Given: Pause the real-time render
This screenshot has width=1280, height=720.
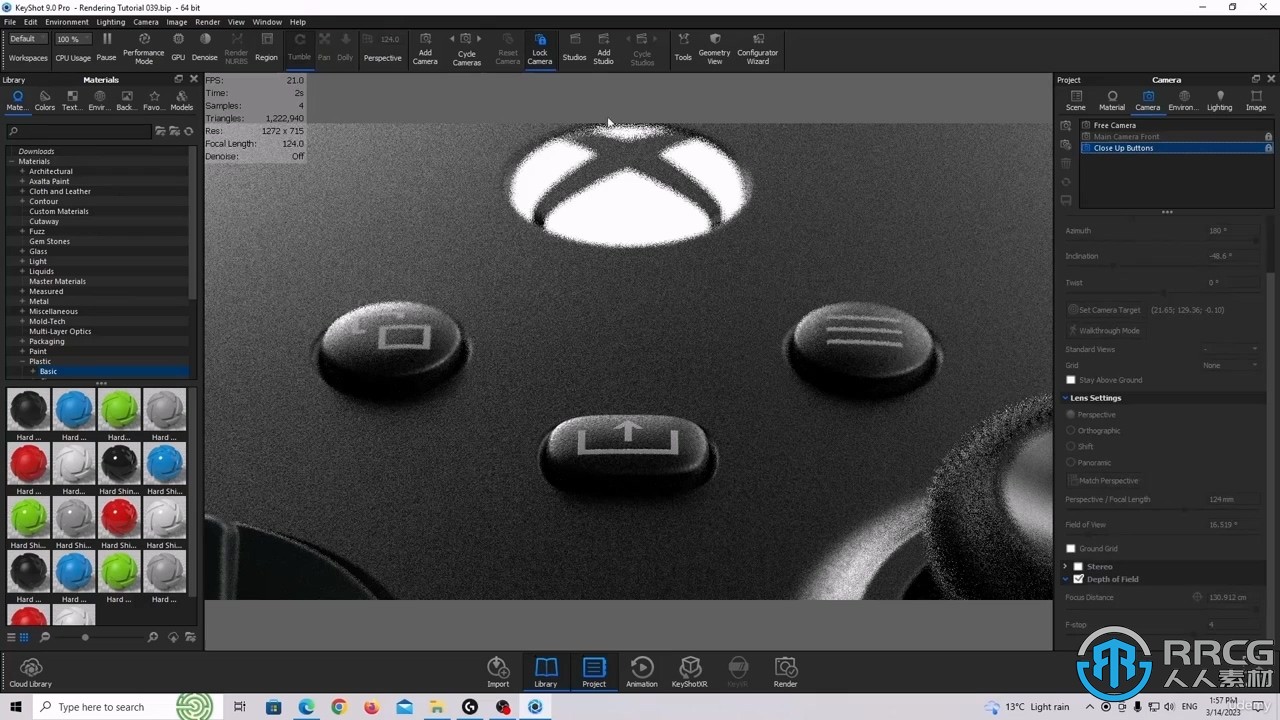Looking at the screenshot, I should (106, 47).
